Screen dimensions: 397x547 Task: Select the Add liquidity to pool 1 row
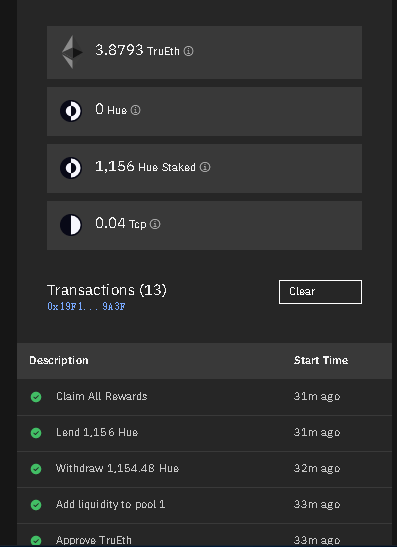click(204, 505)
